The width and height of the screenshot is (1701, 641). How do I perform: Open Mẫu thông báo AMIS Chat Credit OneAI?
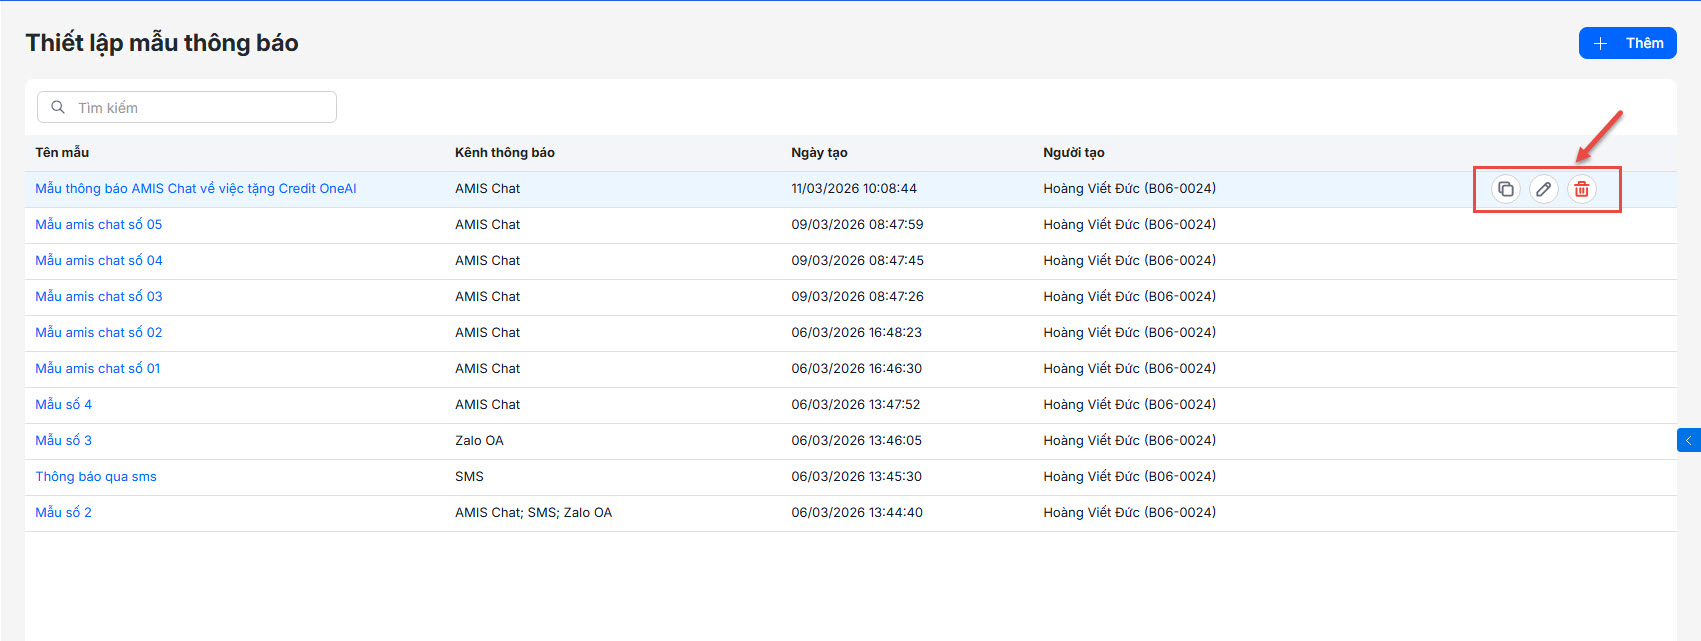pyautogui.click(x=196, y=188)
